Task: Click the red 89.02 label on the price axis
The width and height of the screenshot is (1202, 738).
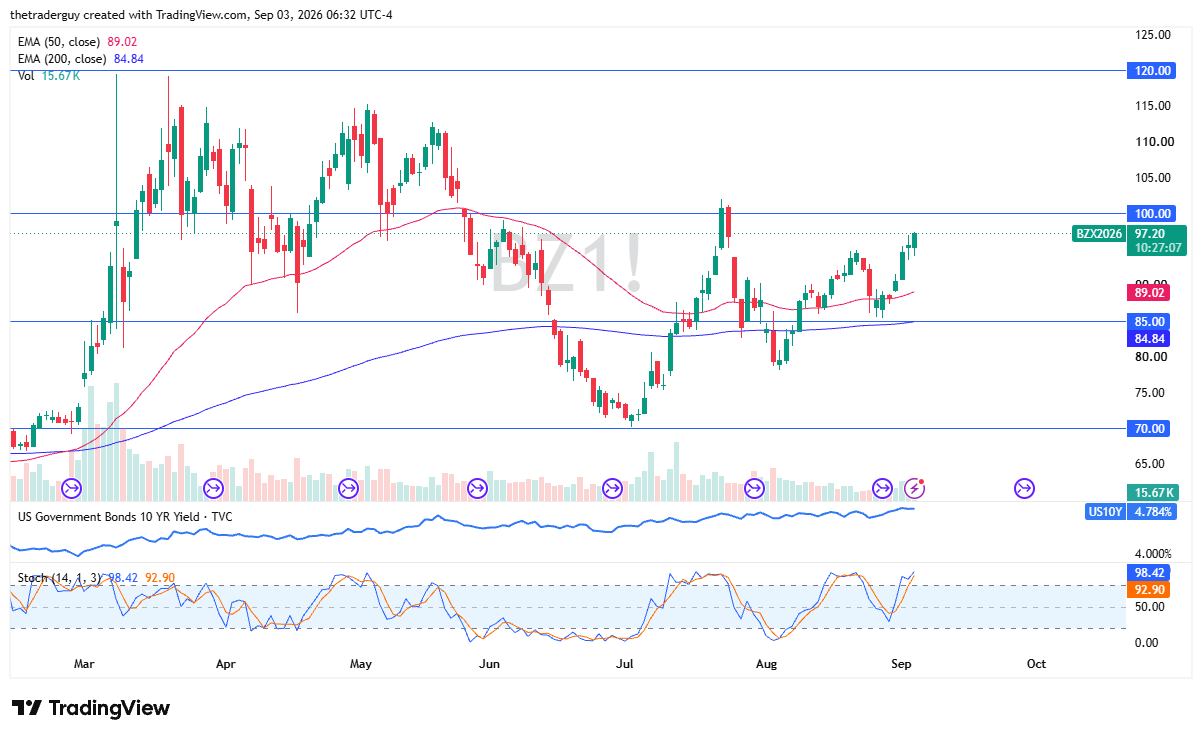Action: [x=1148, y=293]
